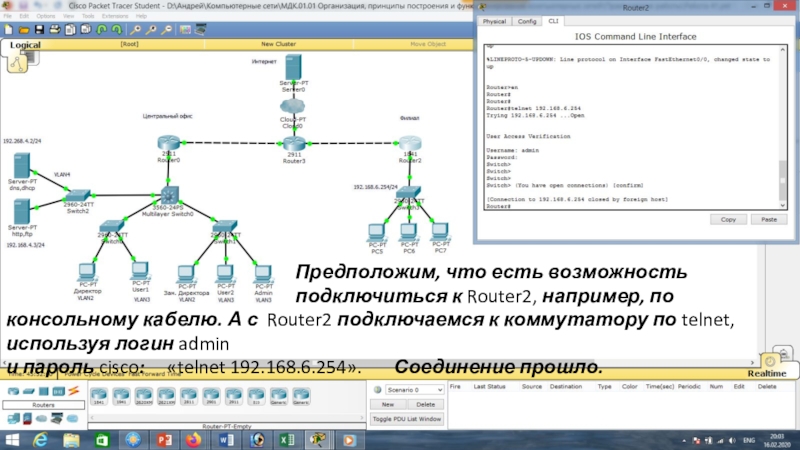Select Switches device category icon
Screen dimensions: 800x450
[x=29, y=391]
